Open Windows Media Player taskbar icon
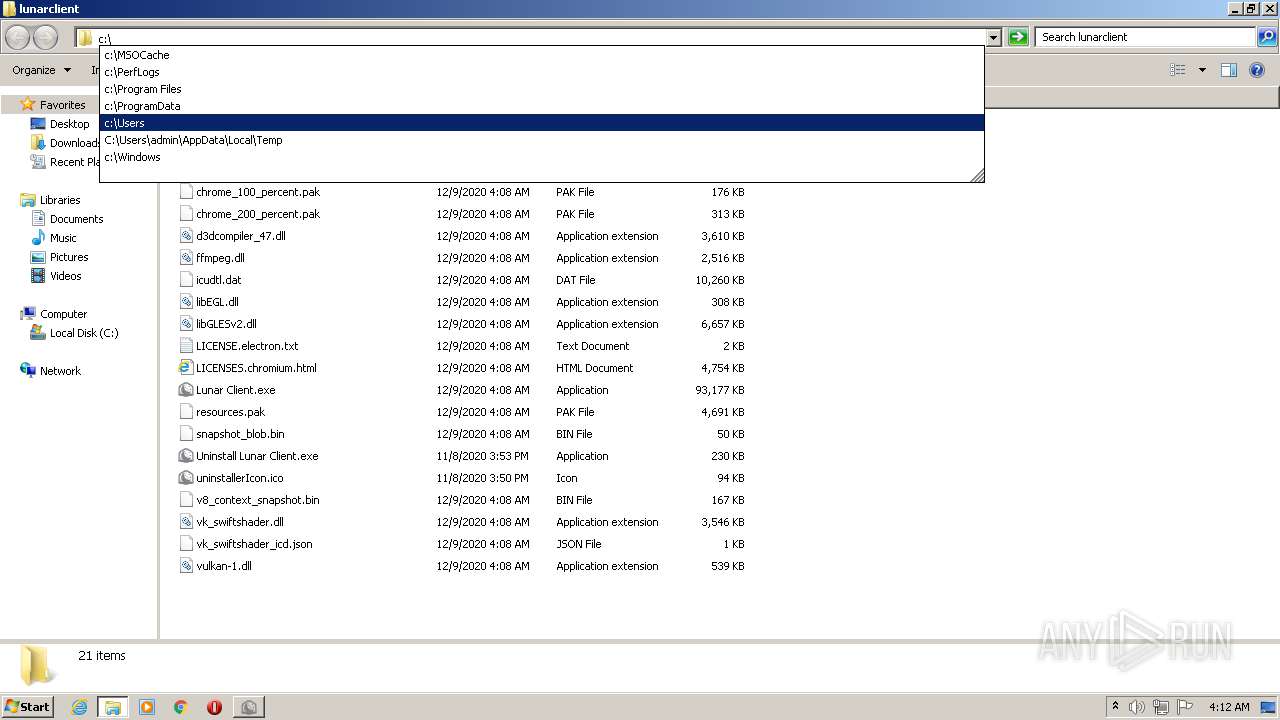Screen dimensions: 1280x720 (x=147, y=707)
